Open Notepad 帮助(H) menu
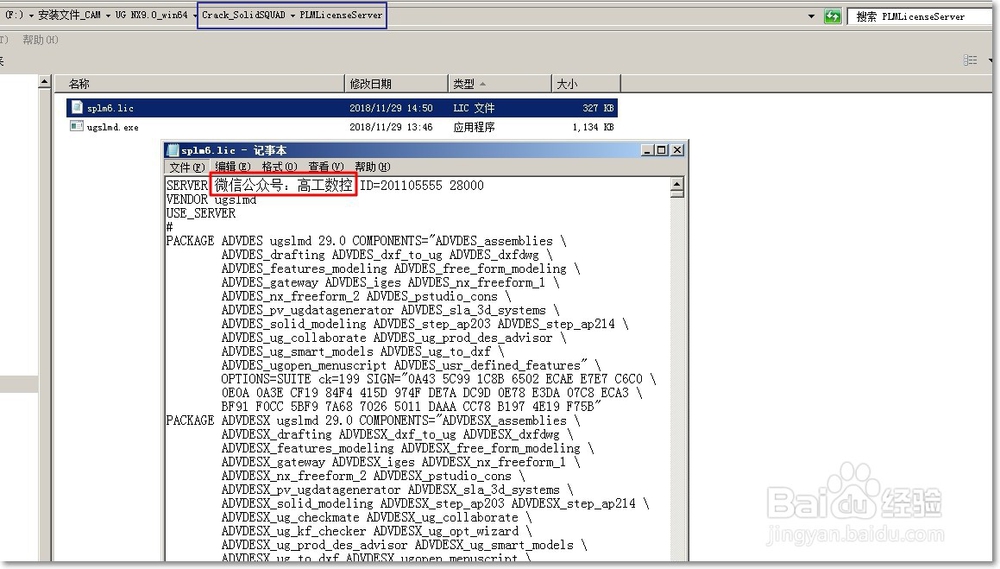This screenshot has width=1000, height=569. coord(372,167)
